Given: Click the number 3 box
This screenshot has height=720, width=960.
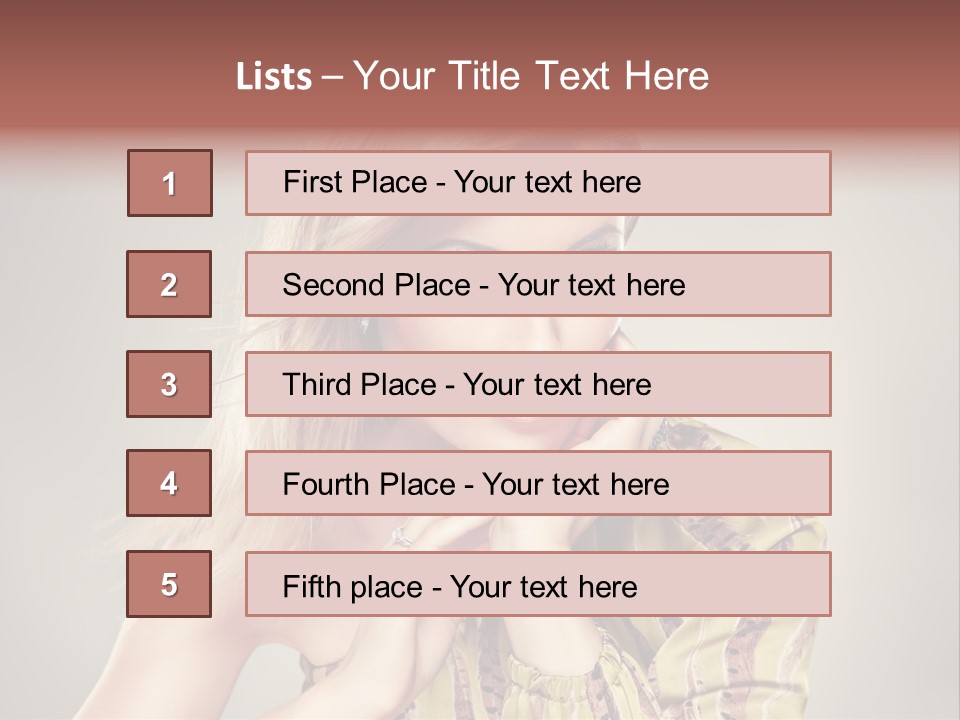Looking at the screenshot, I should (x=169, y=384).
